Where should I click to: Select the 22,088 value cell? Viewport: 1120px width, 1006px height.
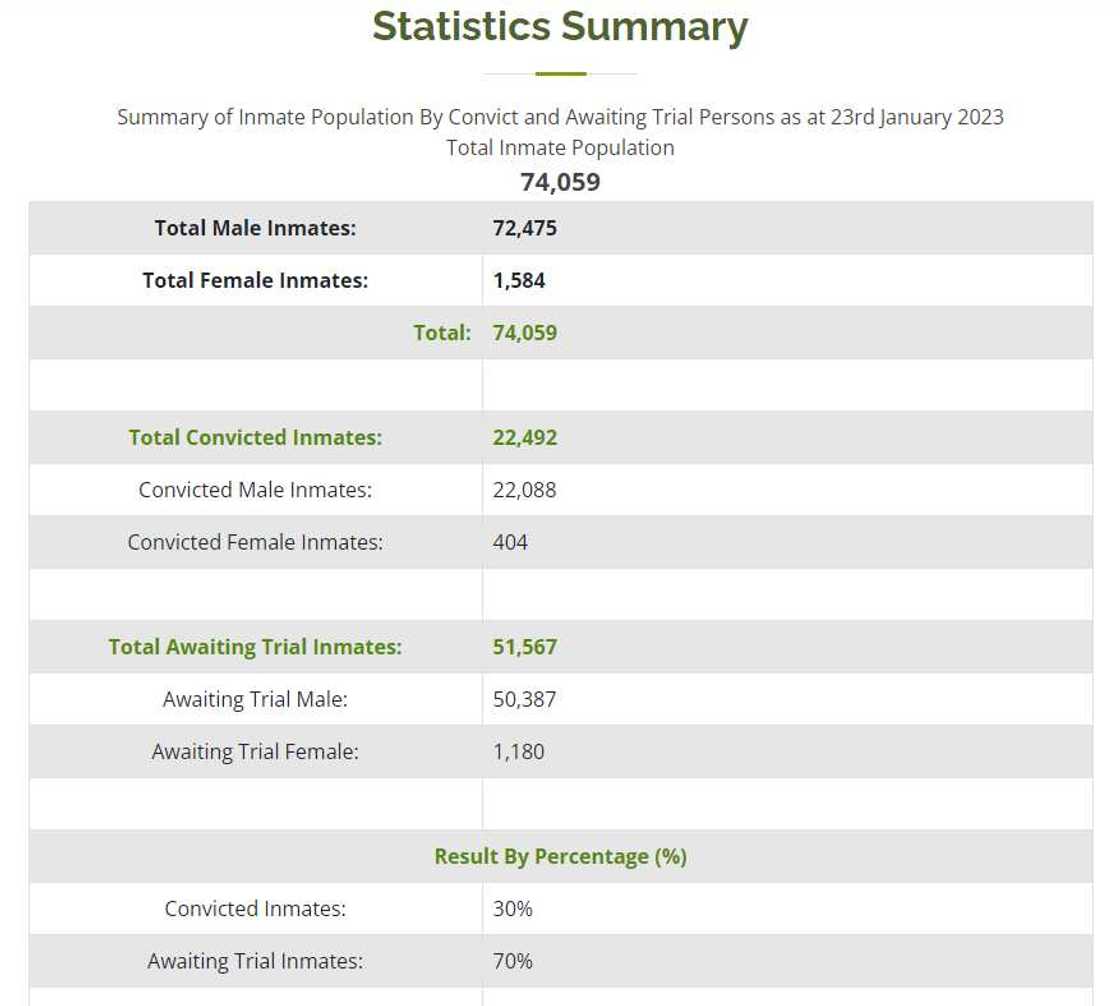pos(525,490)
